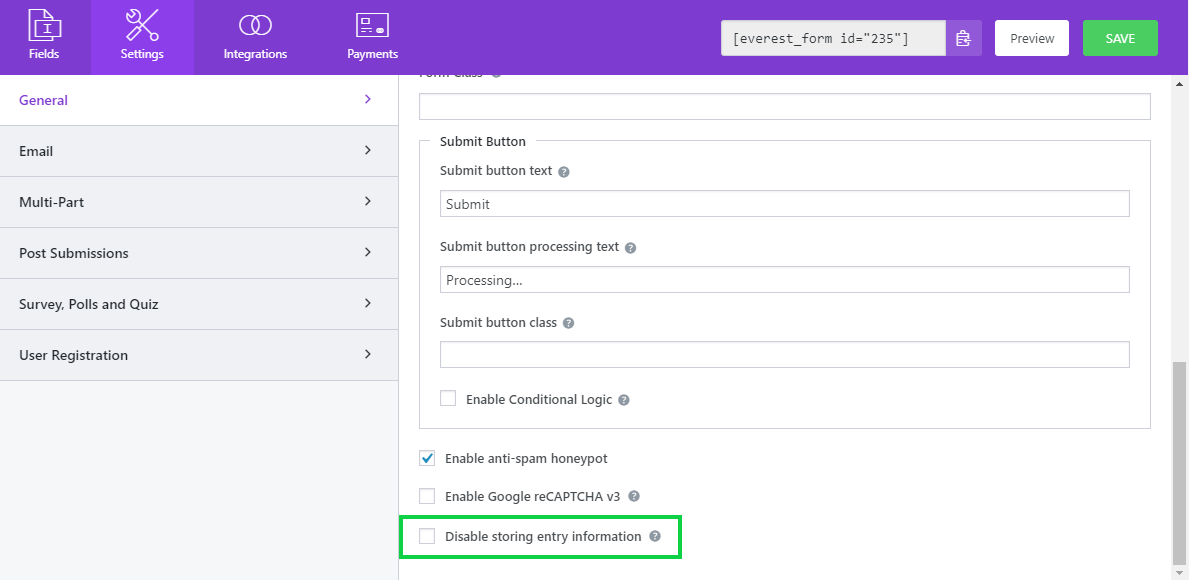Viewport: 1189px width, 580px height.
Task: View help icon for Disable storing entry information
Action: tap(655, 536)
